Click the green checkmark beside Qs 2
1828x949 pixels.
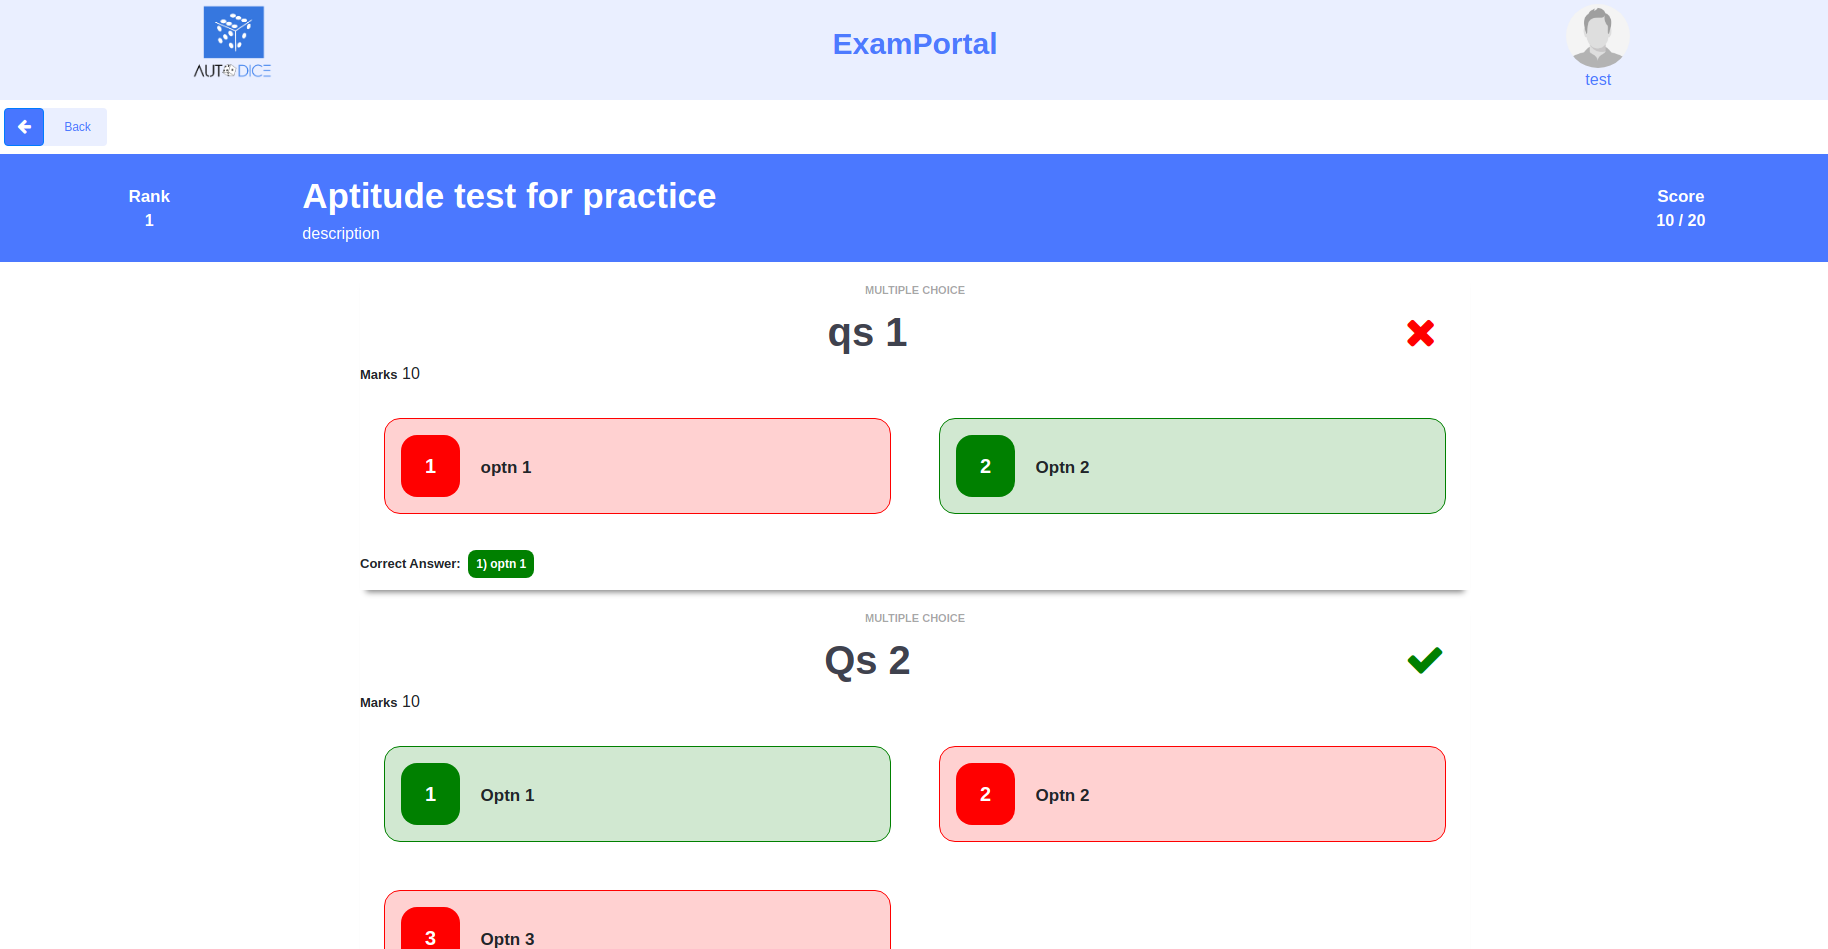pyautogui.click(x=1424, y=660)
